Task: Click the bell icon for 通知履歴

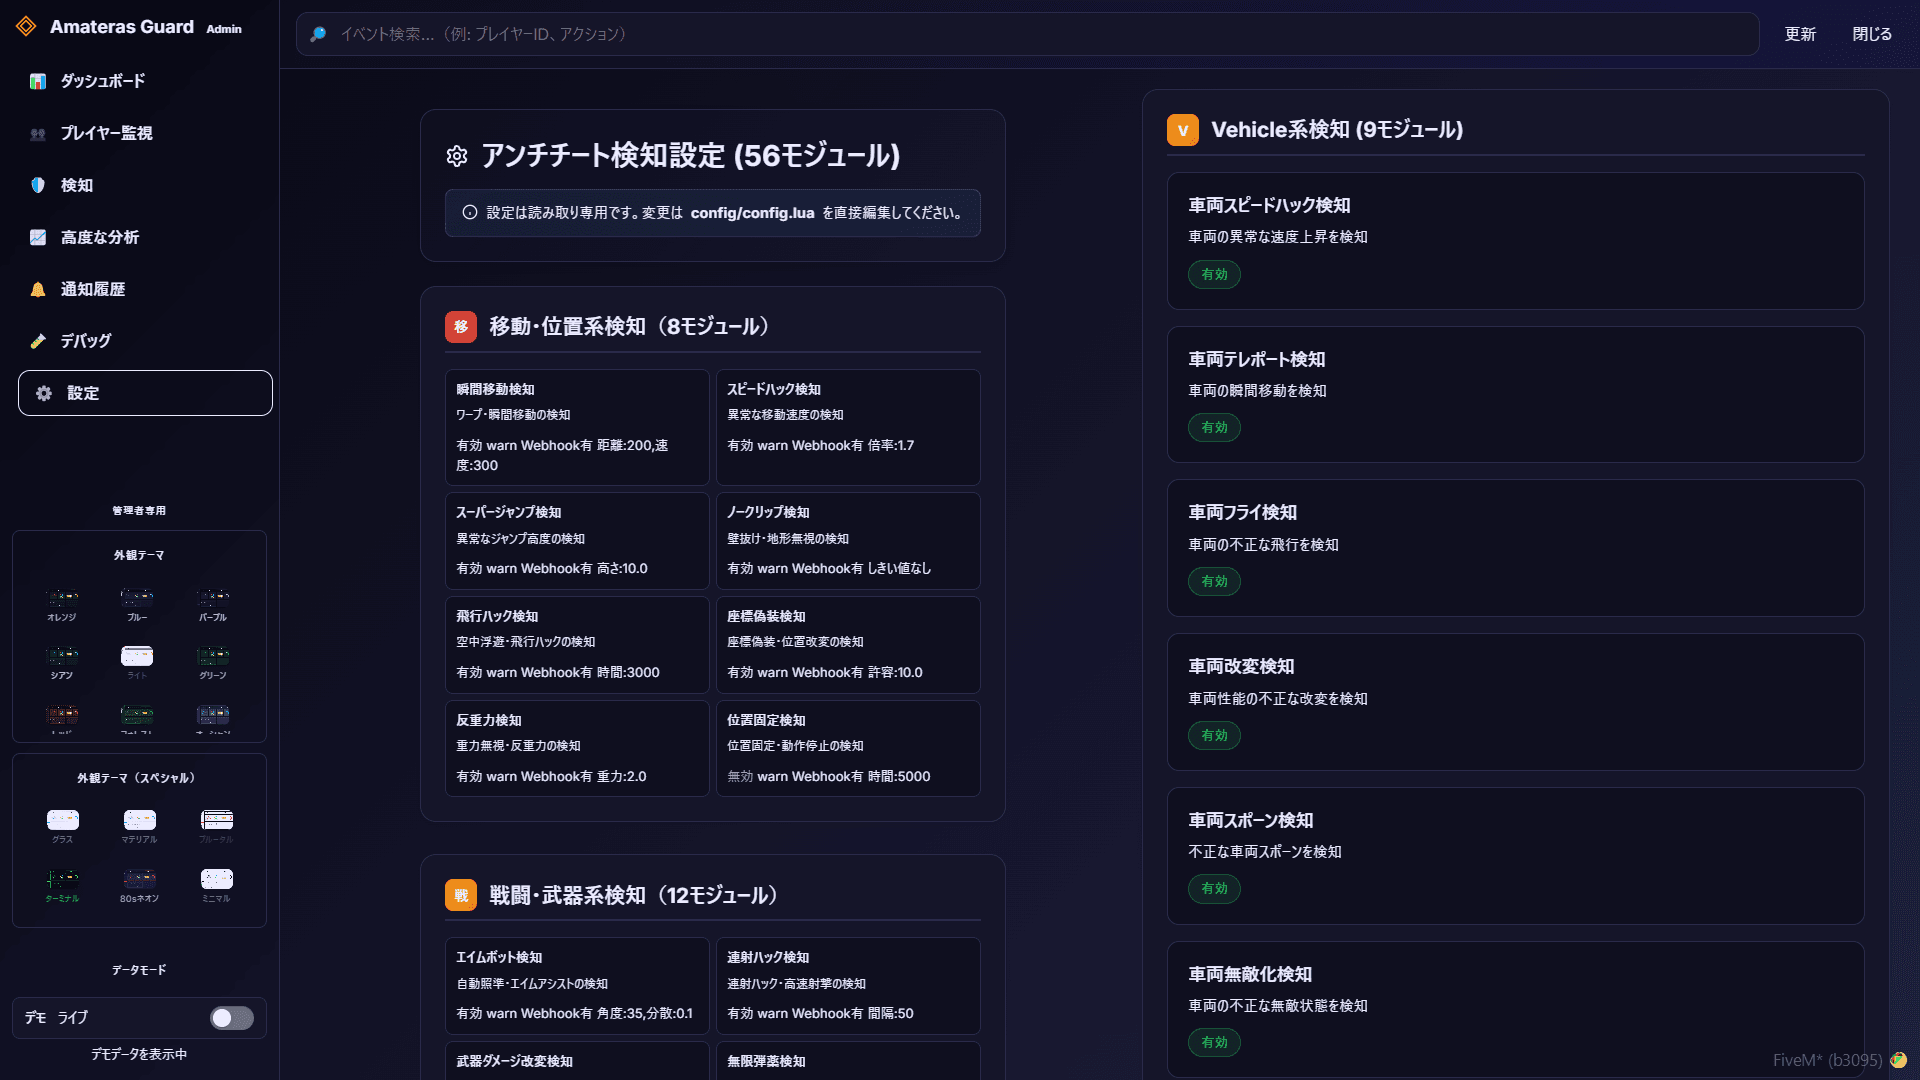Action: (38, 289)
